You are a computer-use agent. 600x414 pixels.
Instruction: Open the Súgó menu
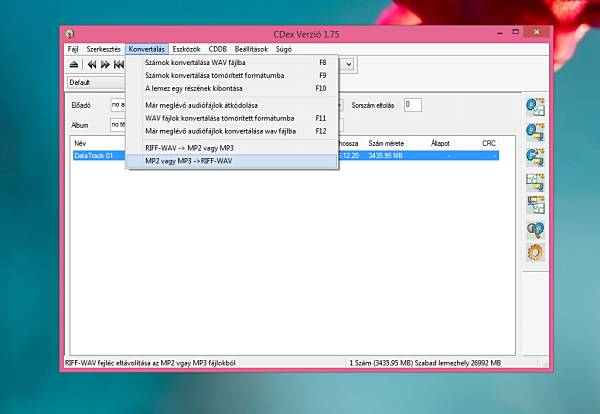pos(284,49)
